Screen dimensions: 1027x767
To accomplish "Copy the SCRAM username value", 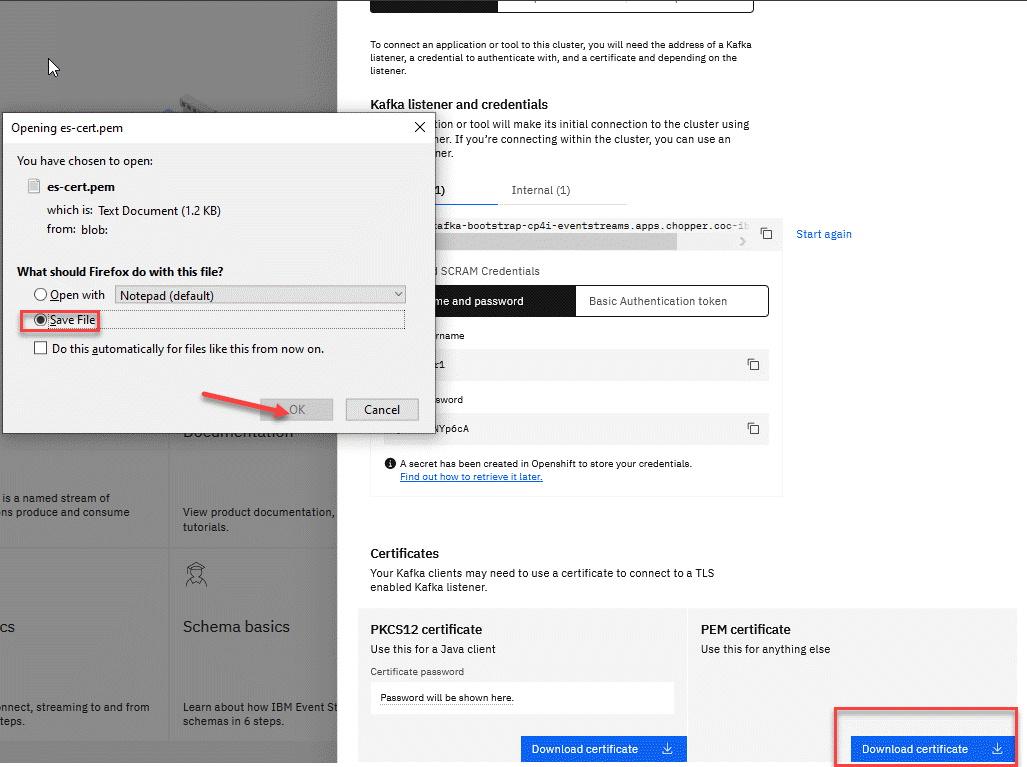I will 753,365.
